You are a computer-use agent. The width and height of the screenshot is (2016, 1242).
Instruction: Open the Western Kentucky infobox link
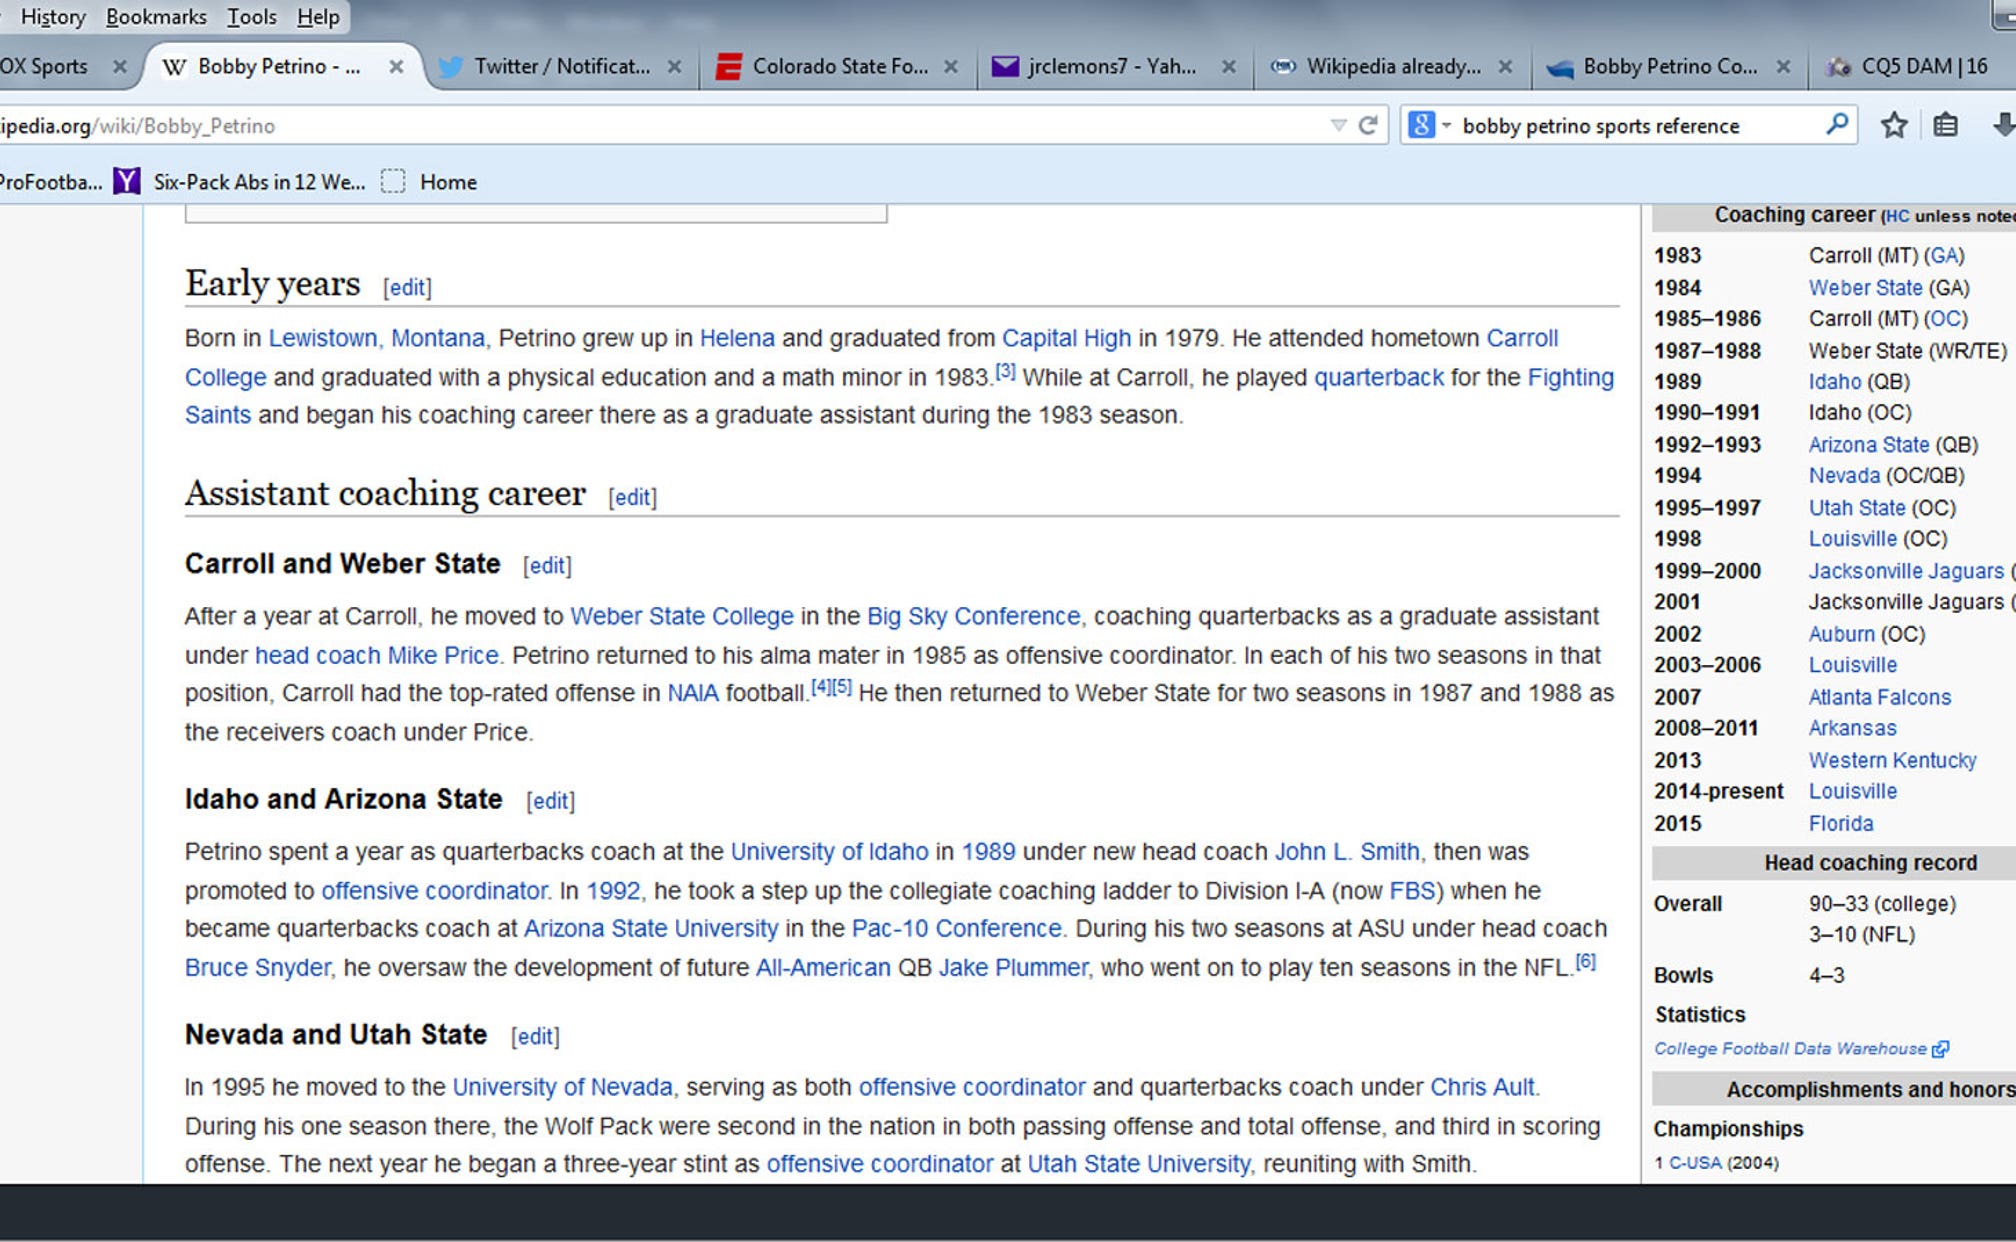[x=1892, y=760]
